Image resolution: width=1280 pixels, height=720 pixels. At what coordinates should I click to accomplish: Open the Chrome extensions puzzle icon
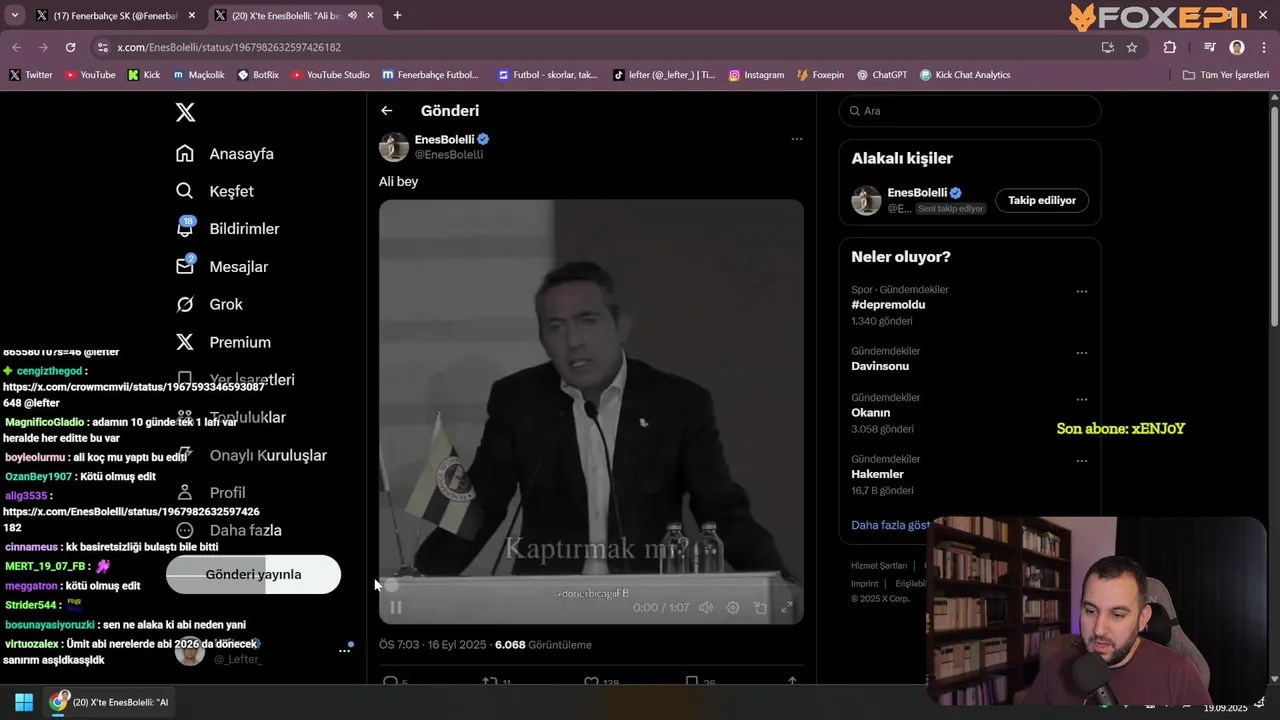(x=1170, y=47)
